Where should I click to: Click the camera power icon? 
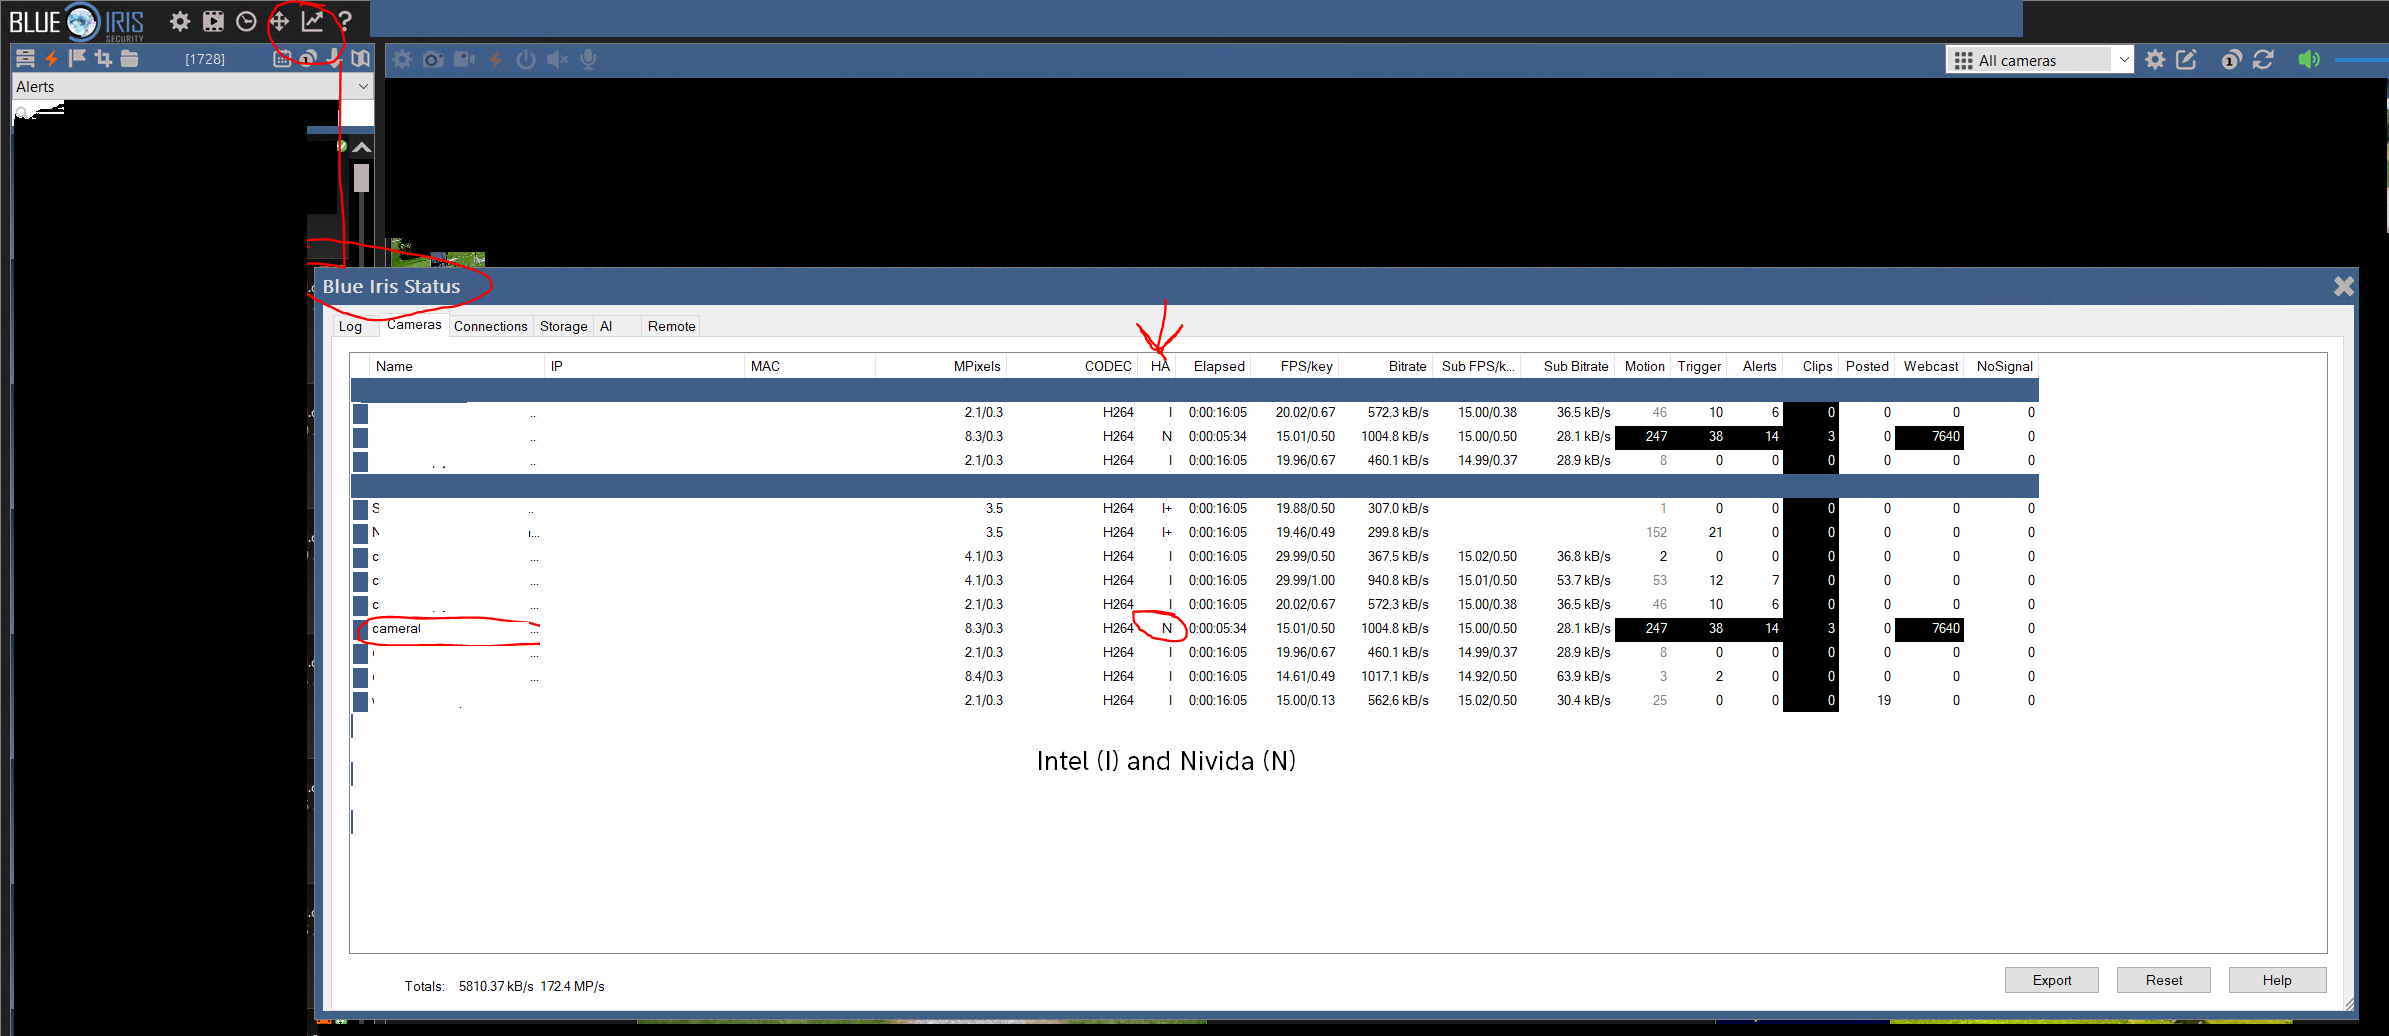click(x=526, y=59)
